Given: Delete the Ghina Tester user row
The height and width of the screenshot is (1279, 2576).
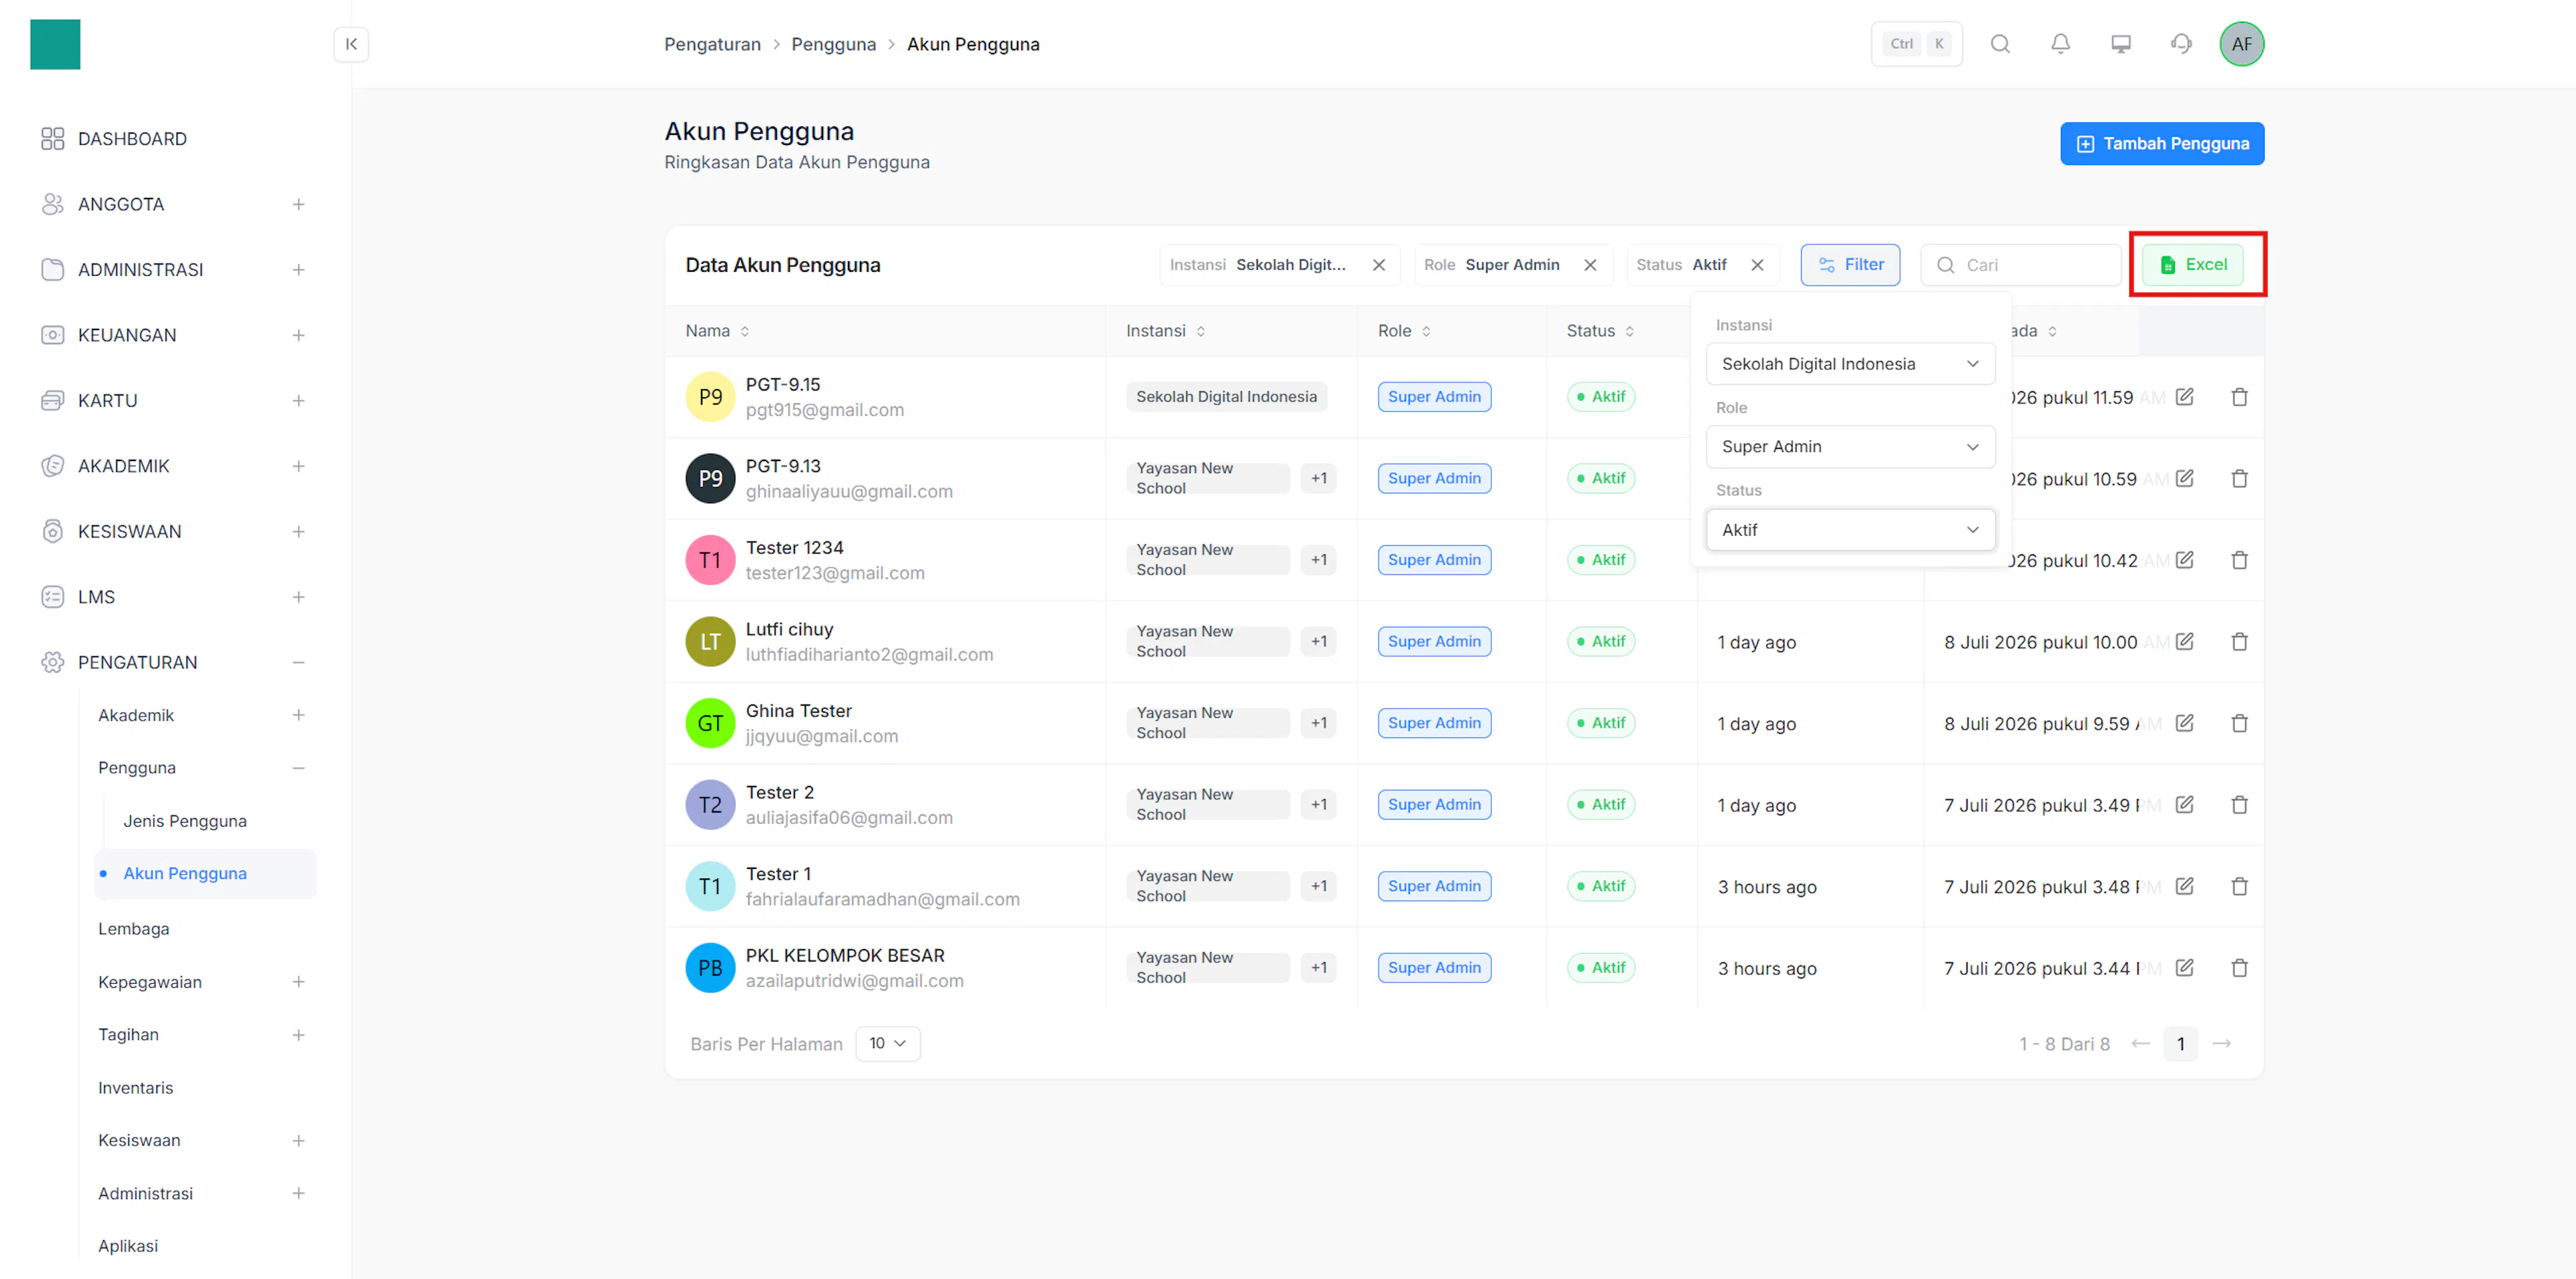Looking at the screenshot, I should pyautogui.click(x=2240, y=723).
